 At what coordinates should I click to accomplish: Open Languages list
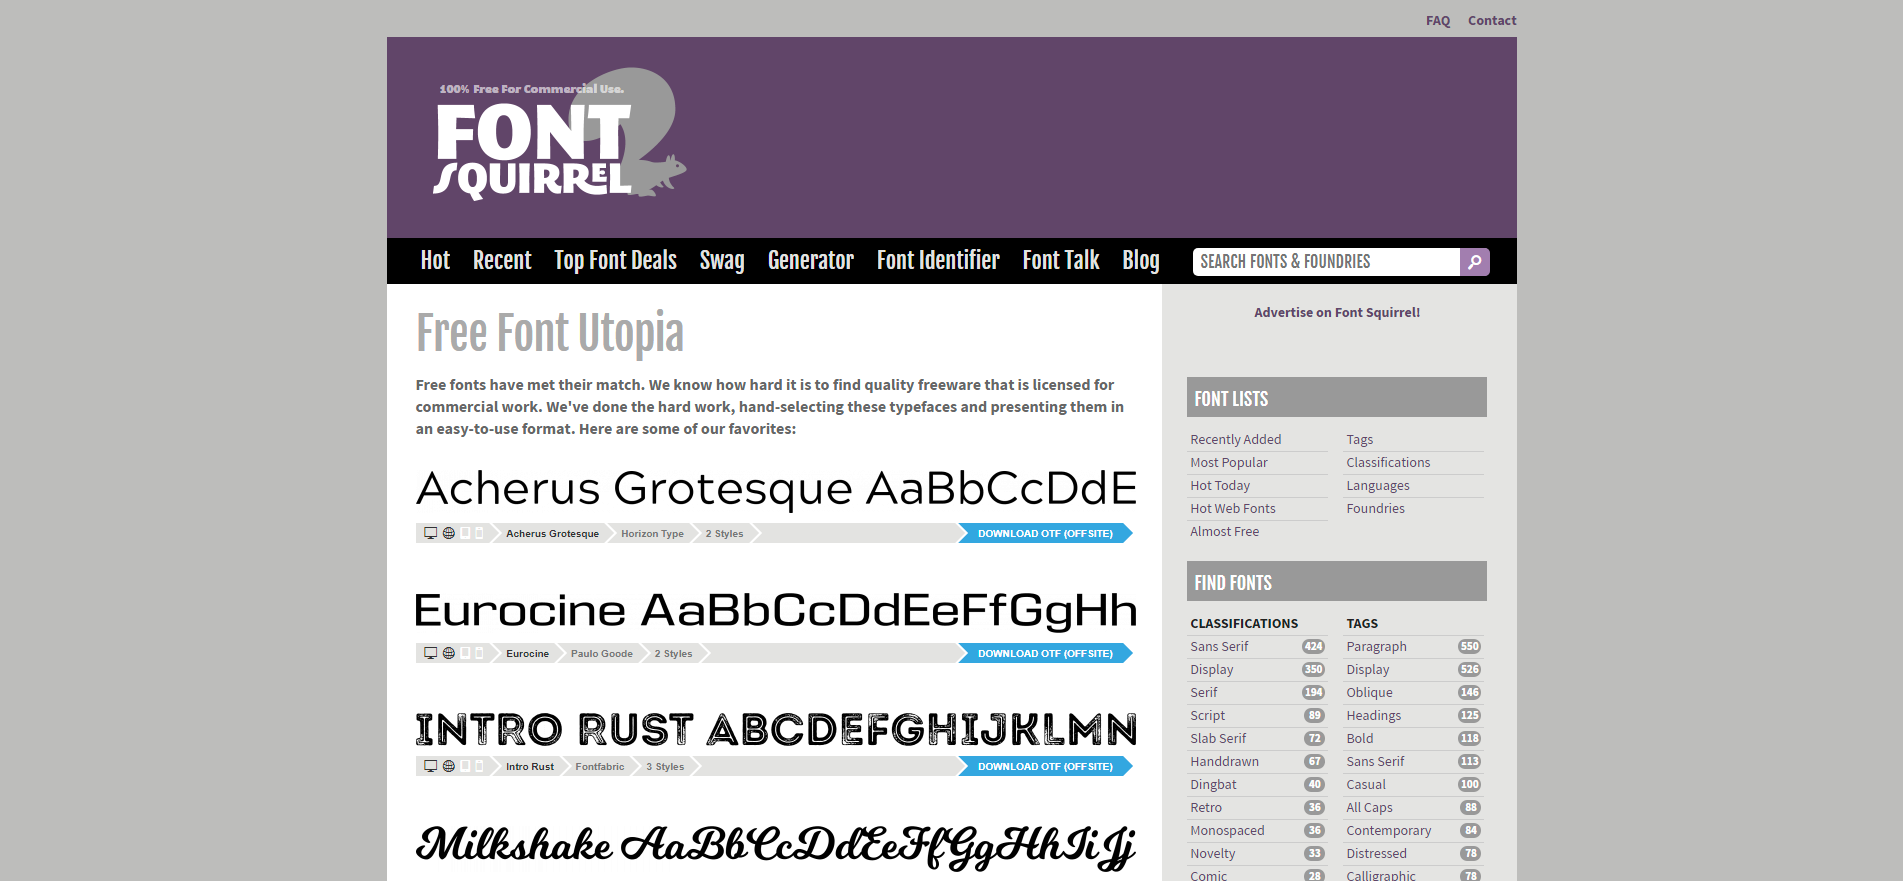(x=1378, y=485)
